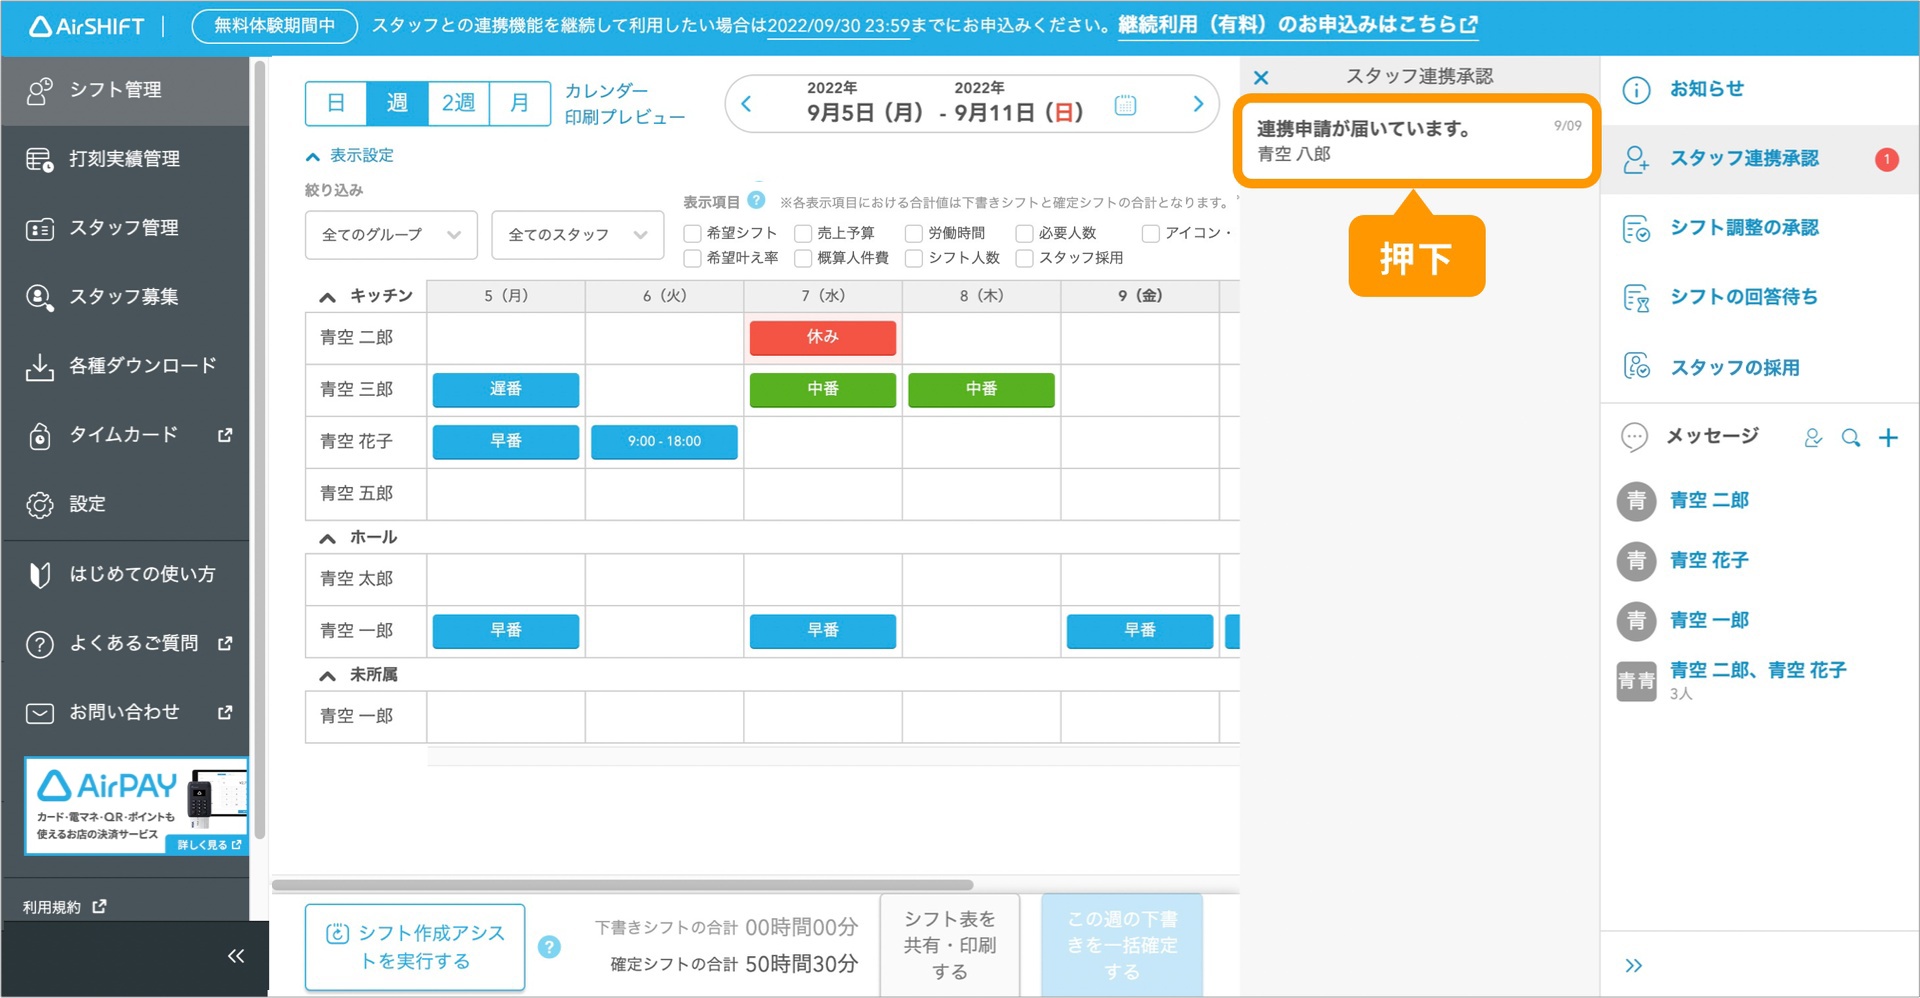The image size is (1920, 998).
Task: Close the スタッフ連携承認 panel
Action: point(1261,78)
